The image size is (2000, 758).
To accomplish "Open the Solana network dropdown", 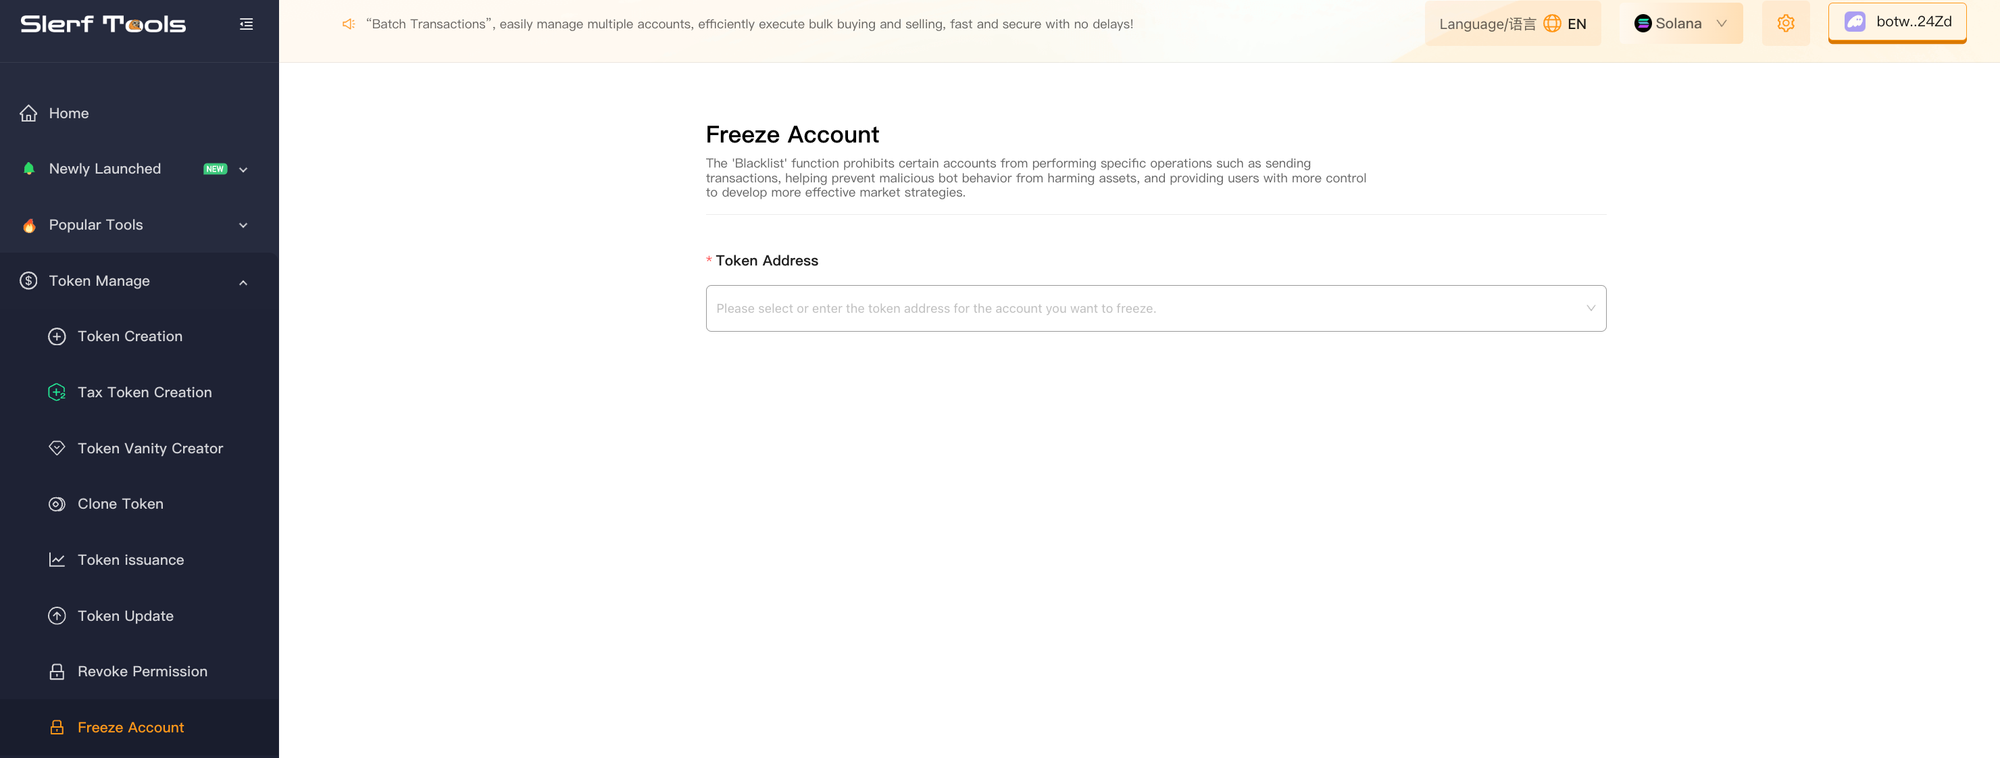I will pos(1682,23).
